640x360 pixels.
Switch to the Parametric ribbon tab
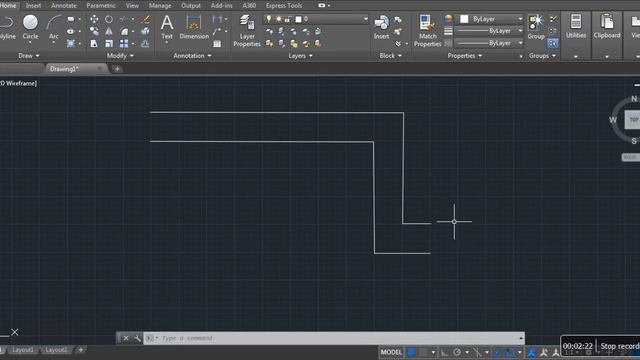pos(101,5)
